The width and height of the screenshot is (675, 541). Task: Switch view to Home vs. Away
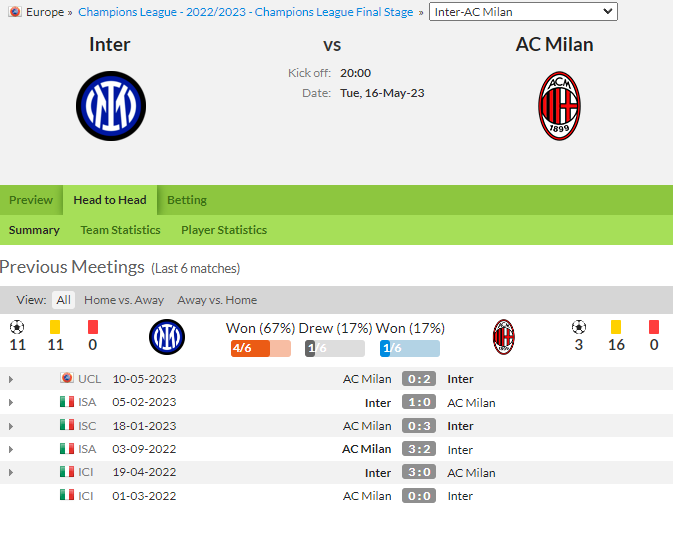point(124,300)
